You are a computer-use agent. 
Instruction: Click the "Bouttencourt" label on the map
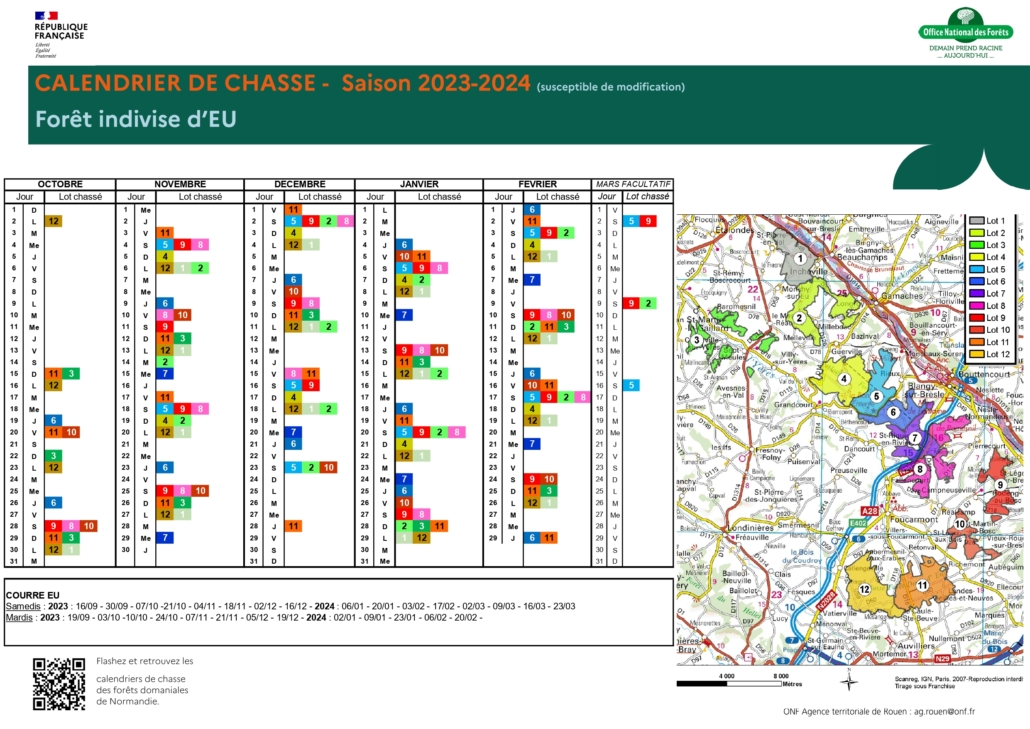click(x=984, y=374)
